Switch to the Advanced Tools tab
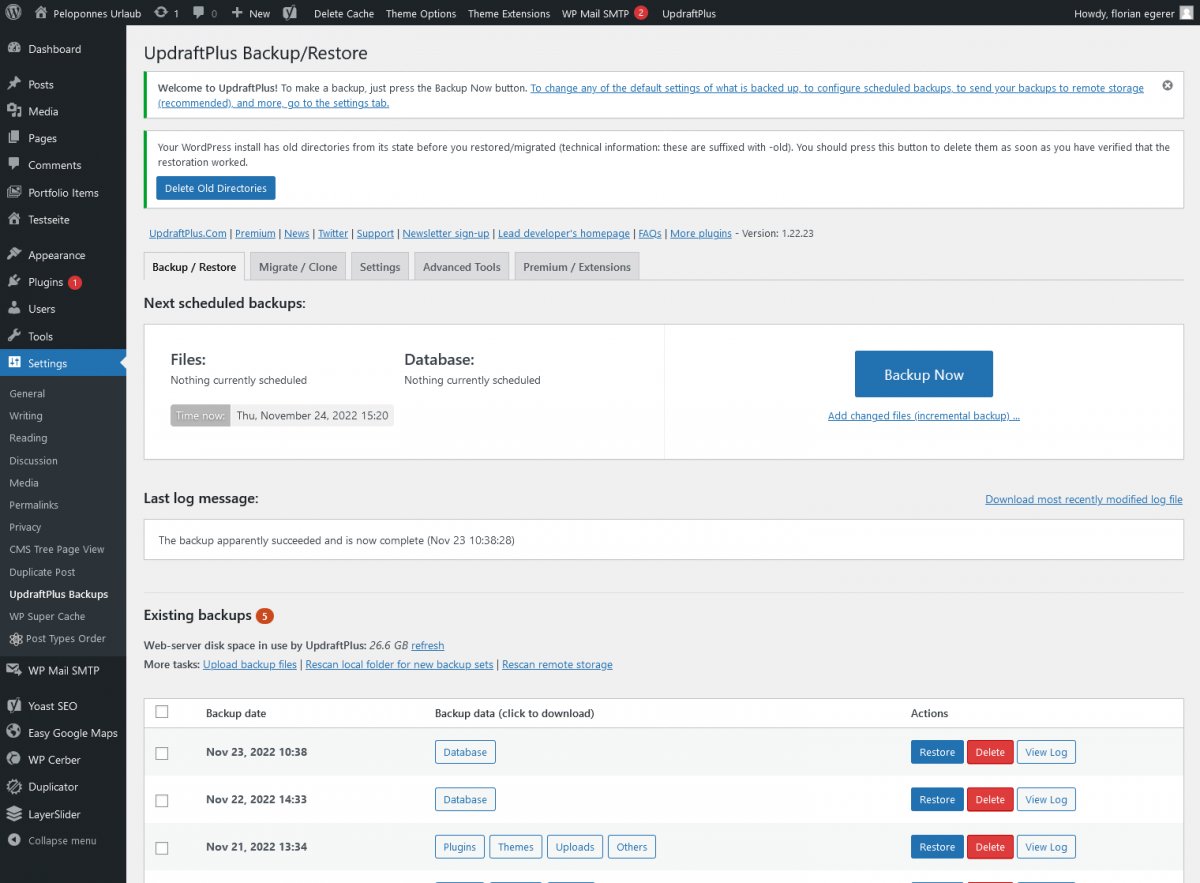Image resolution: width=1200 pixels, height=883 pixels. tap(461, 267)
